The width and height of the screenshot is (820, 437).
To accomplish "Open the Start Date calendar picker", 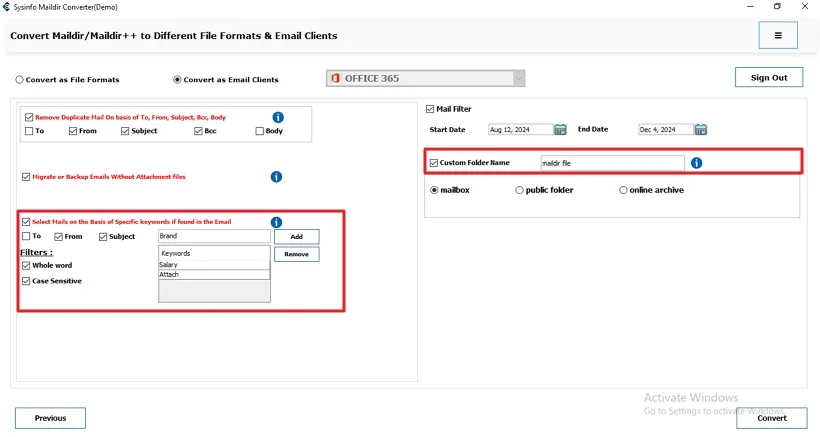I will click(560, 129).
